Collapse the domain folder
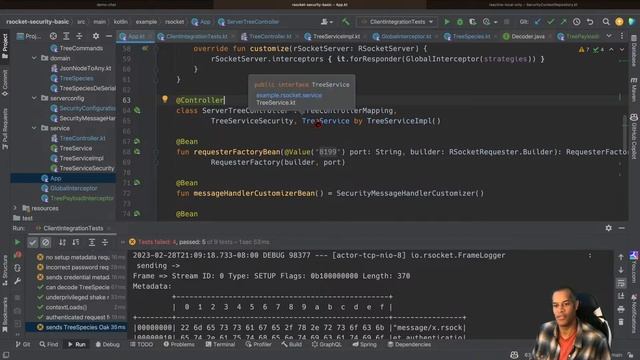Screen dimensions: 640x360 click(x=34, y=58)
